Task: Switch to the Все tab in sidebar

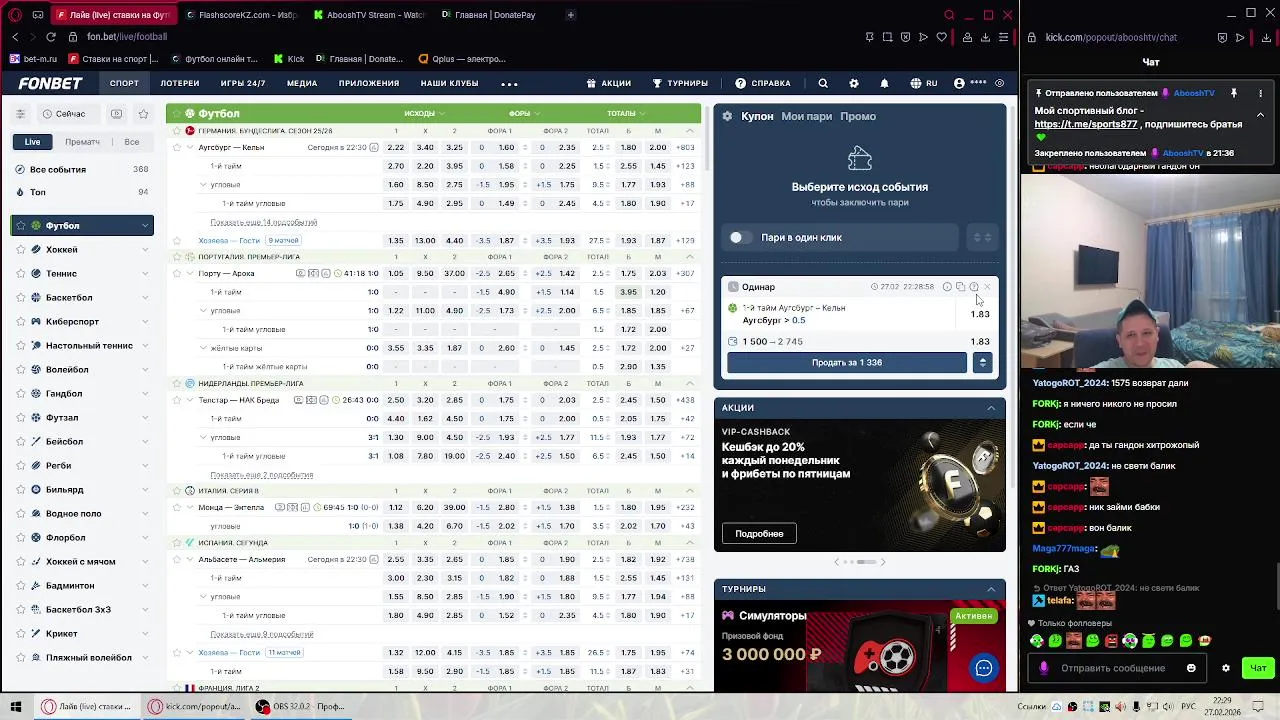Action: point(131,142)
